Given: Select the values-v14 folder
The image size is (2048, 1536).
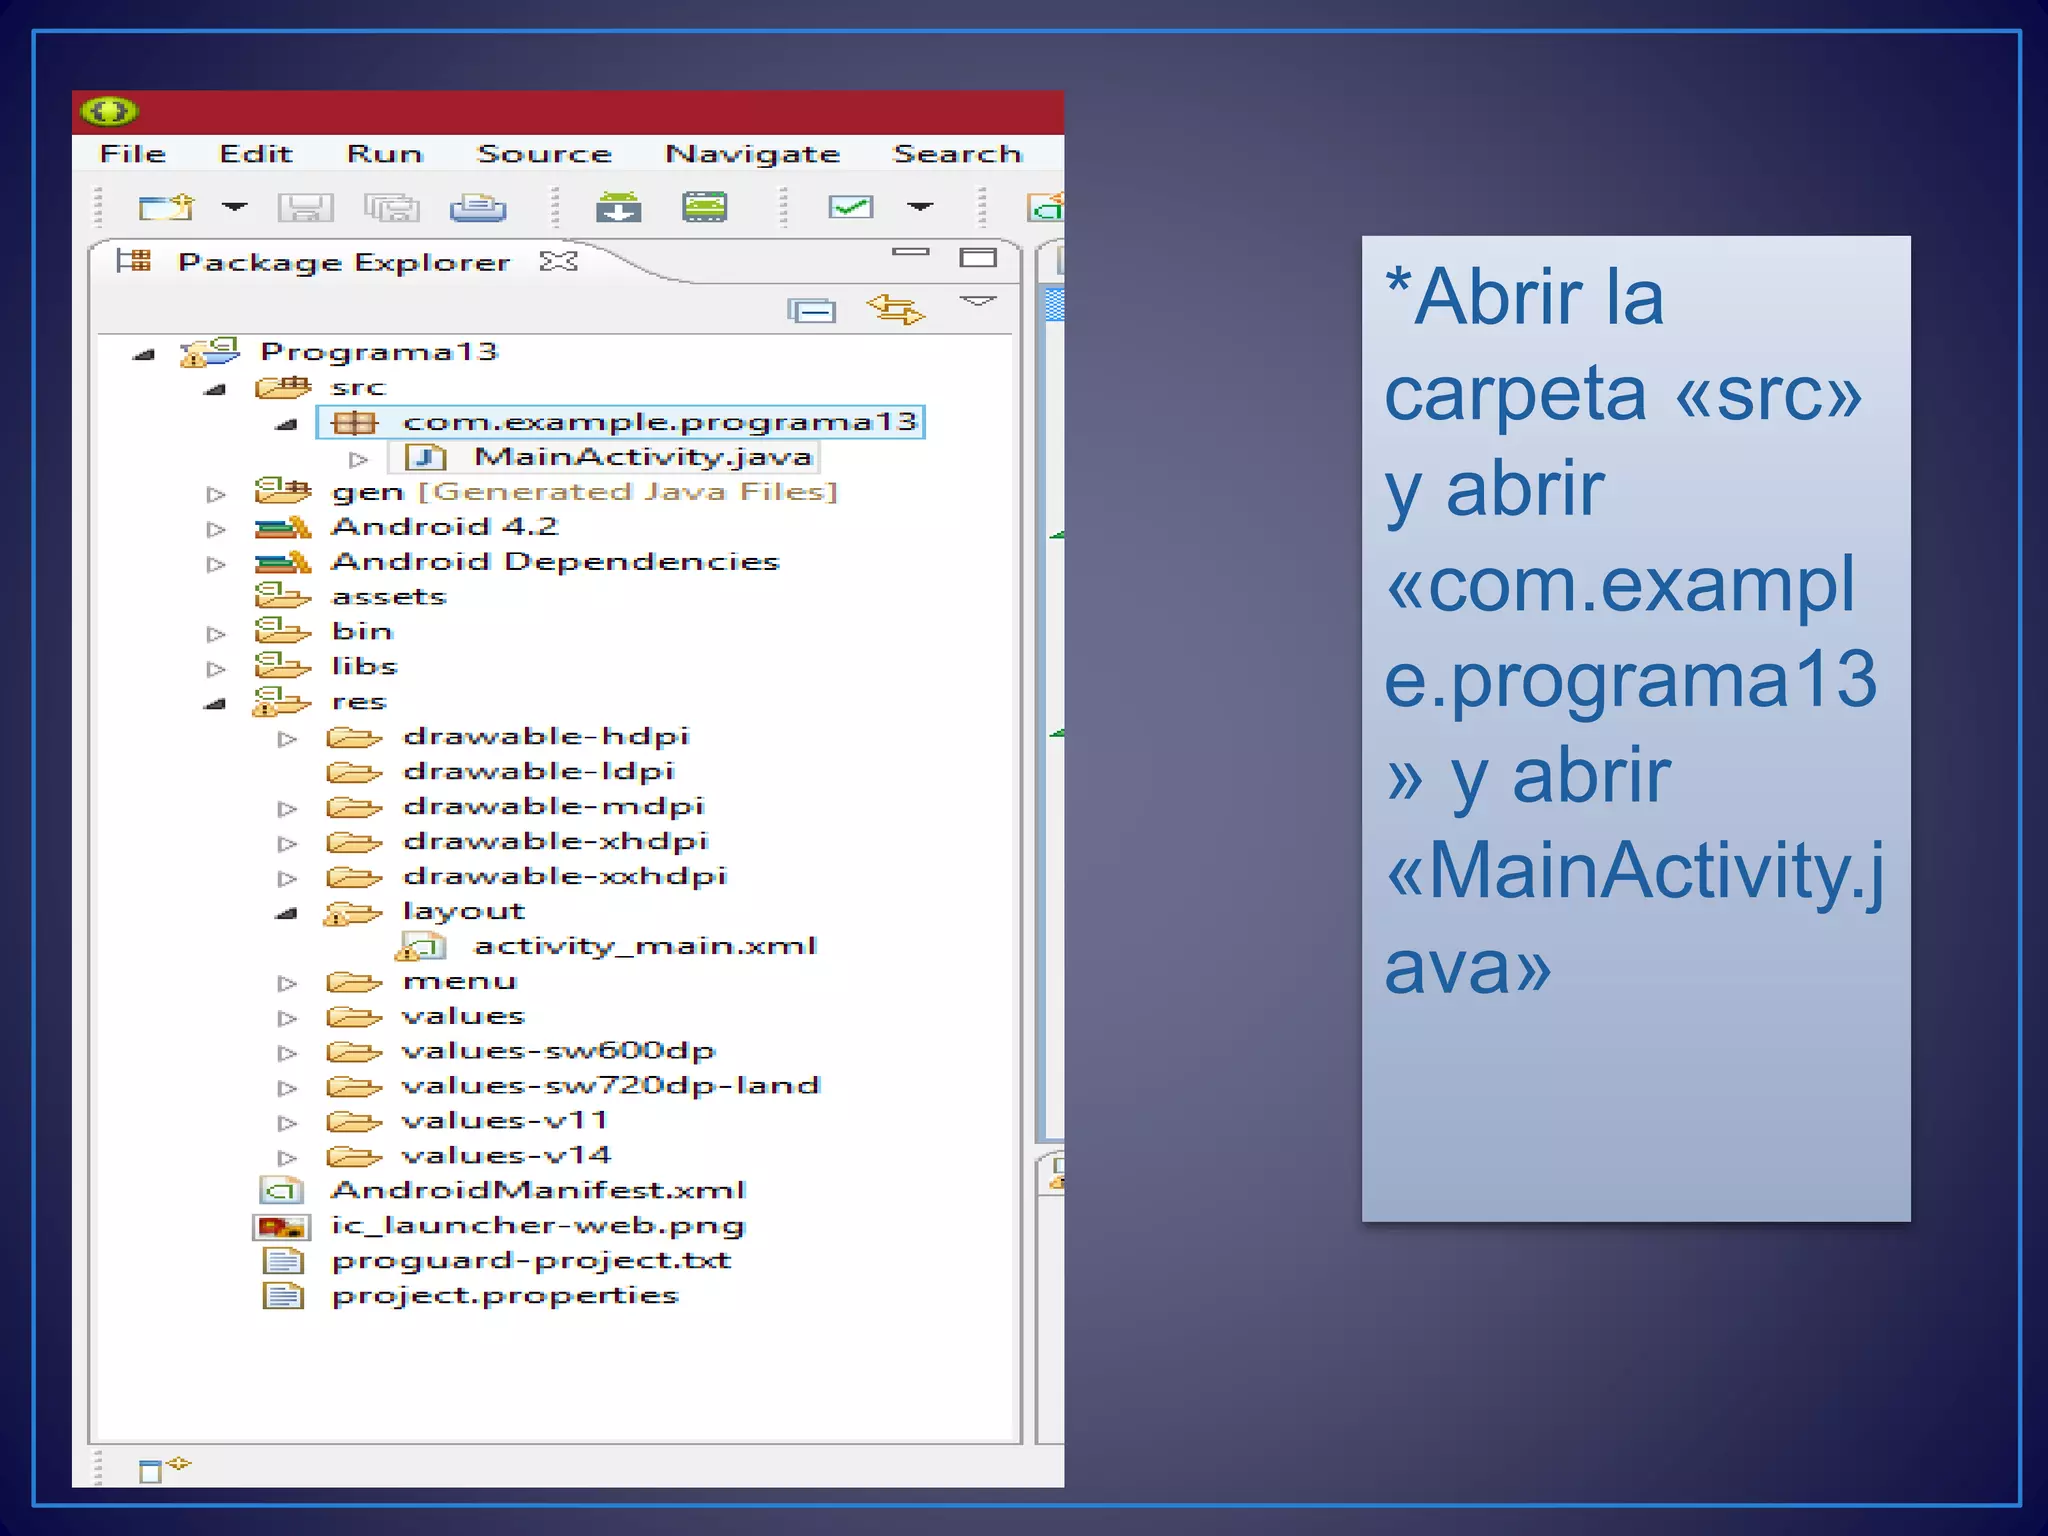Looking at the screenshot, I should (506, 1156).
